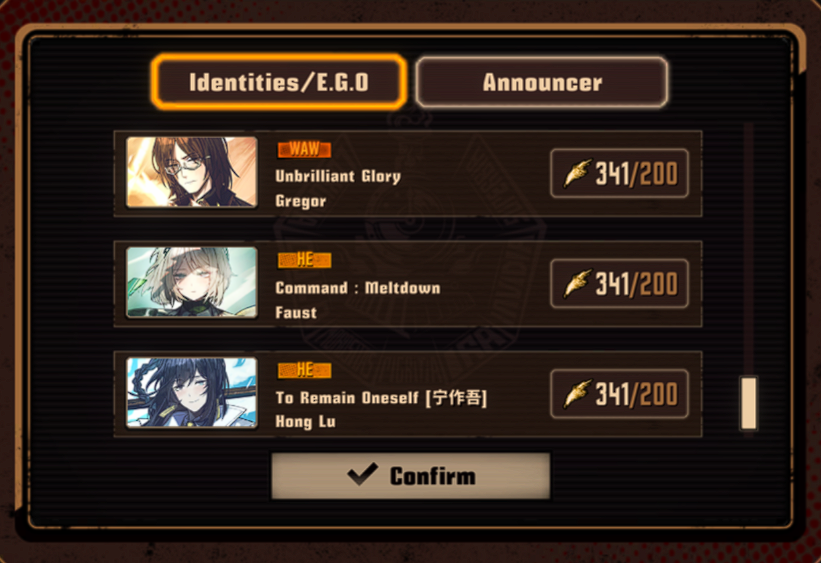Image resolution: width=821 pixels, height=563 pixels.
Task: Click the HE badge above To Remain Oneself
Action: (304, 370)
